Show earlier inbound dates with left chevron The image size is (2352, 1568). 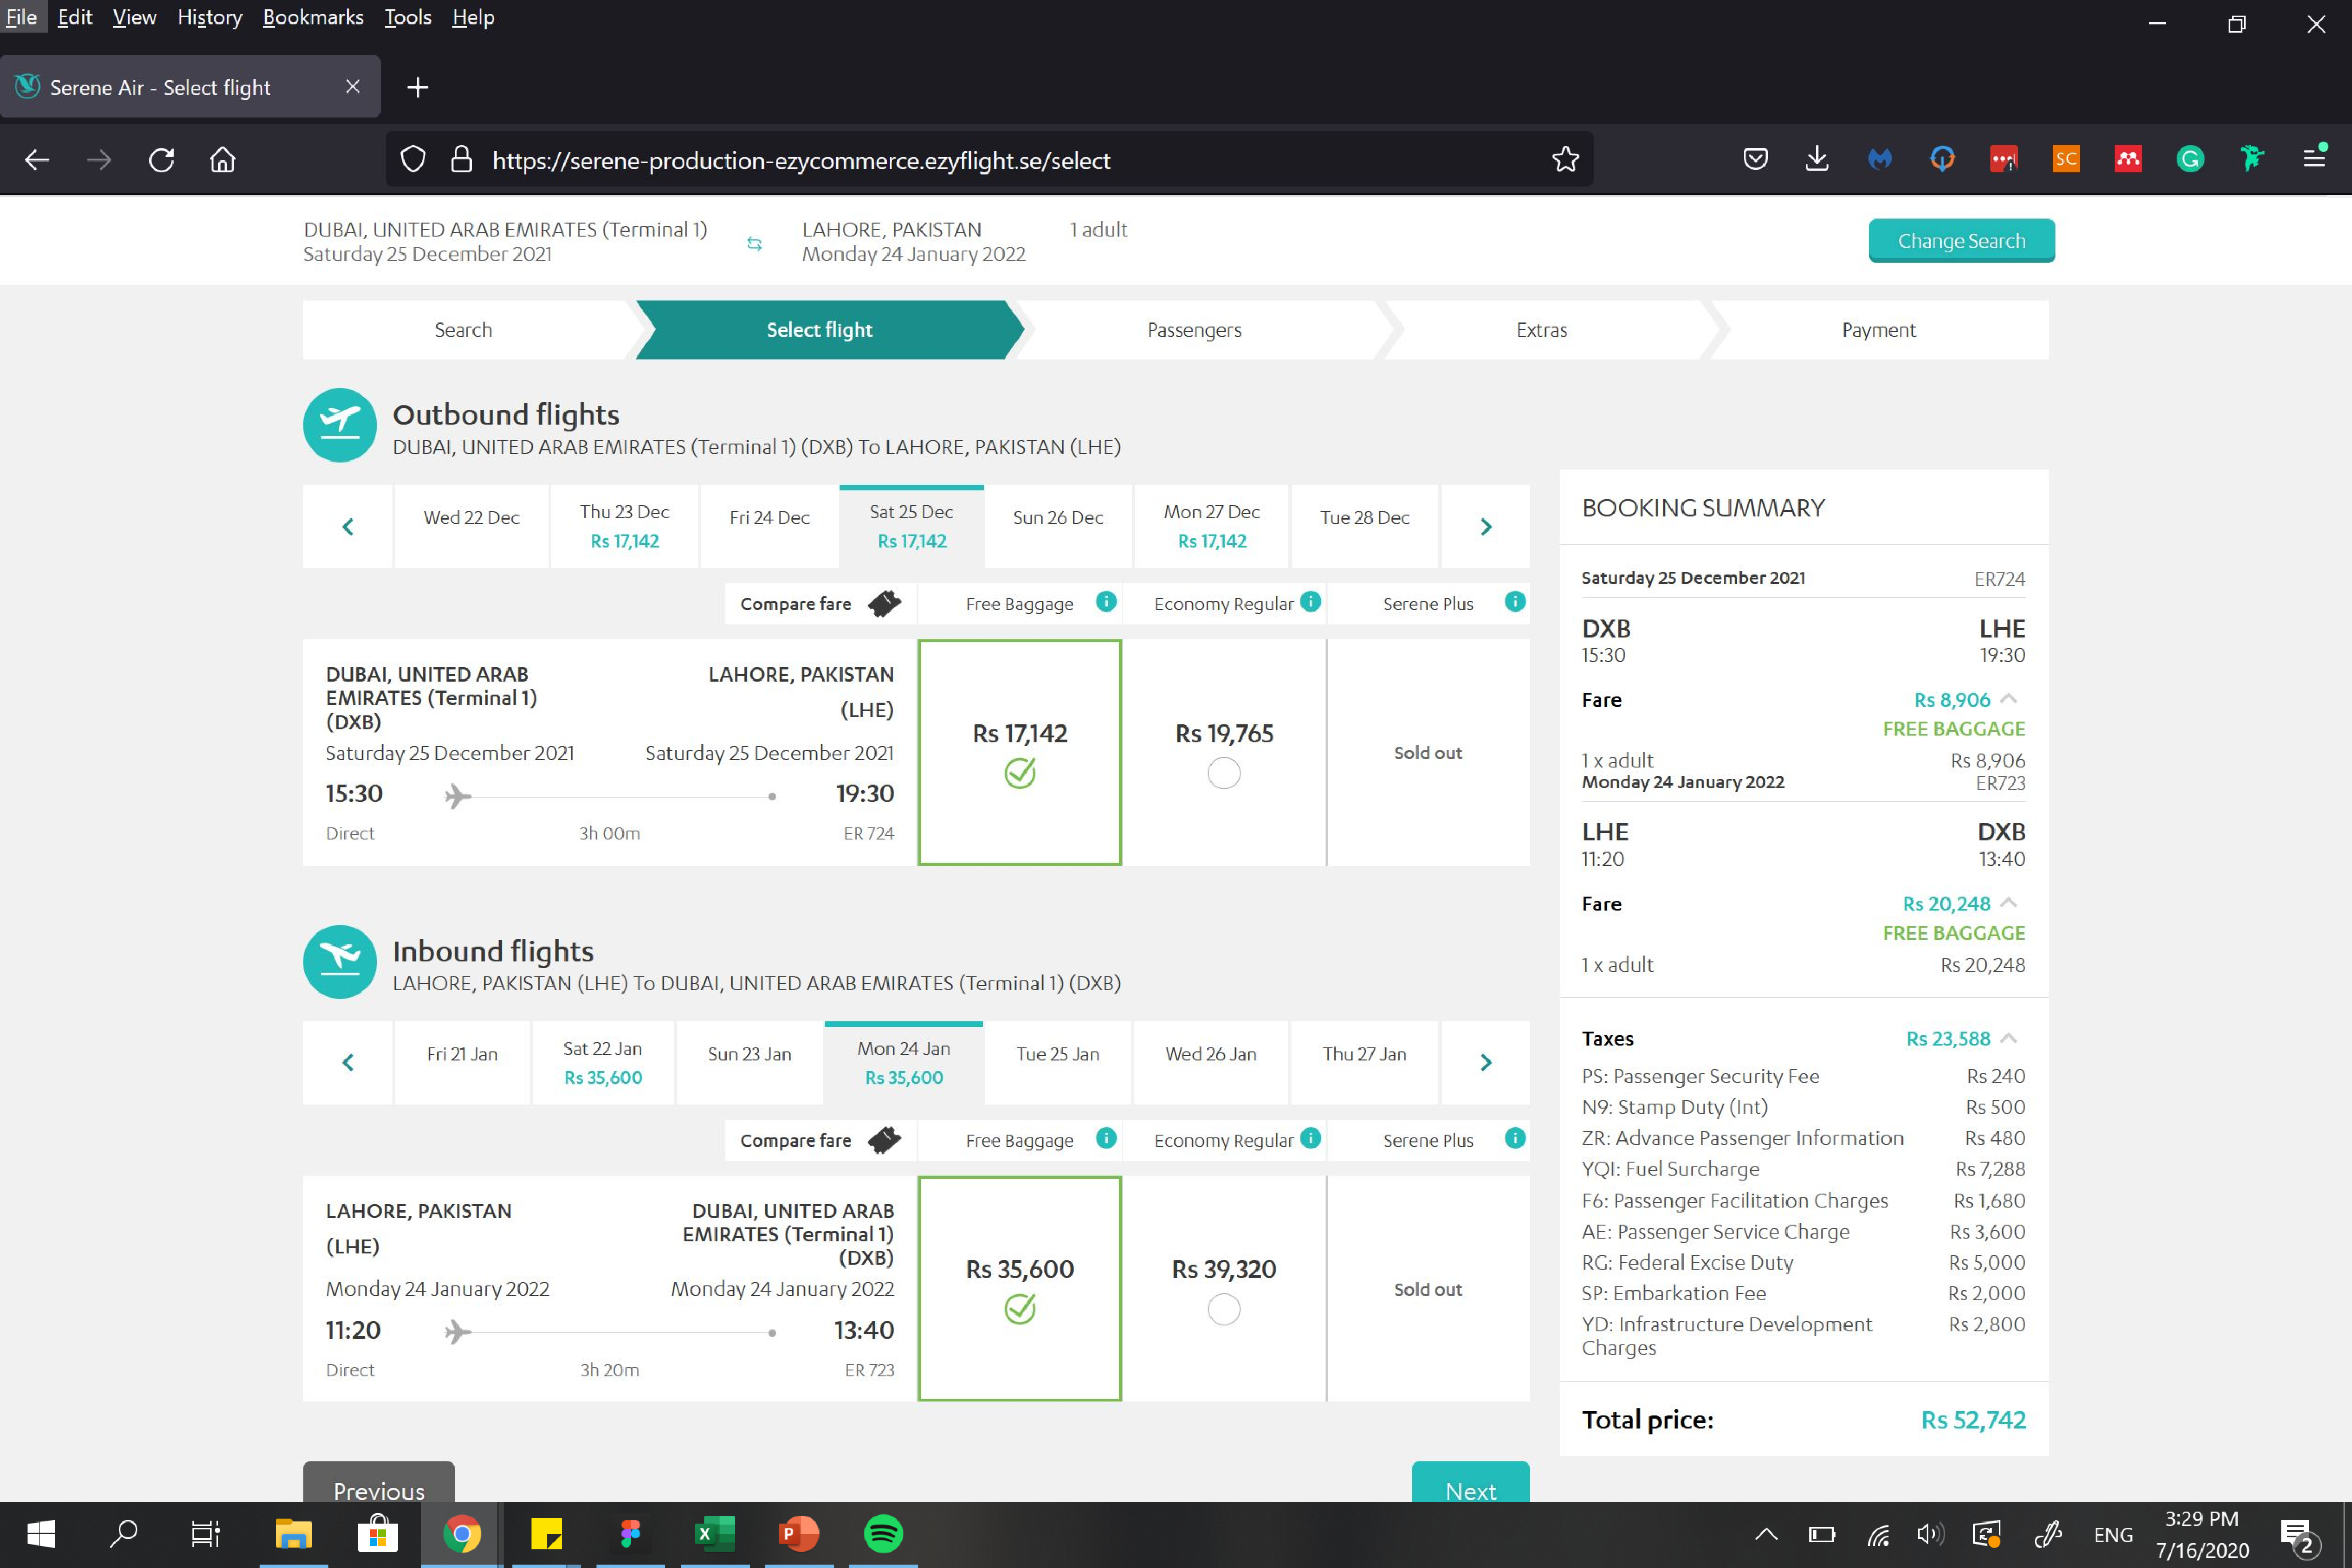(348, 1063)
